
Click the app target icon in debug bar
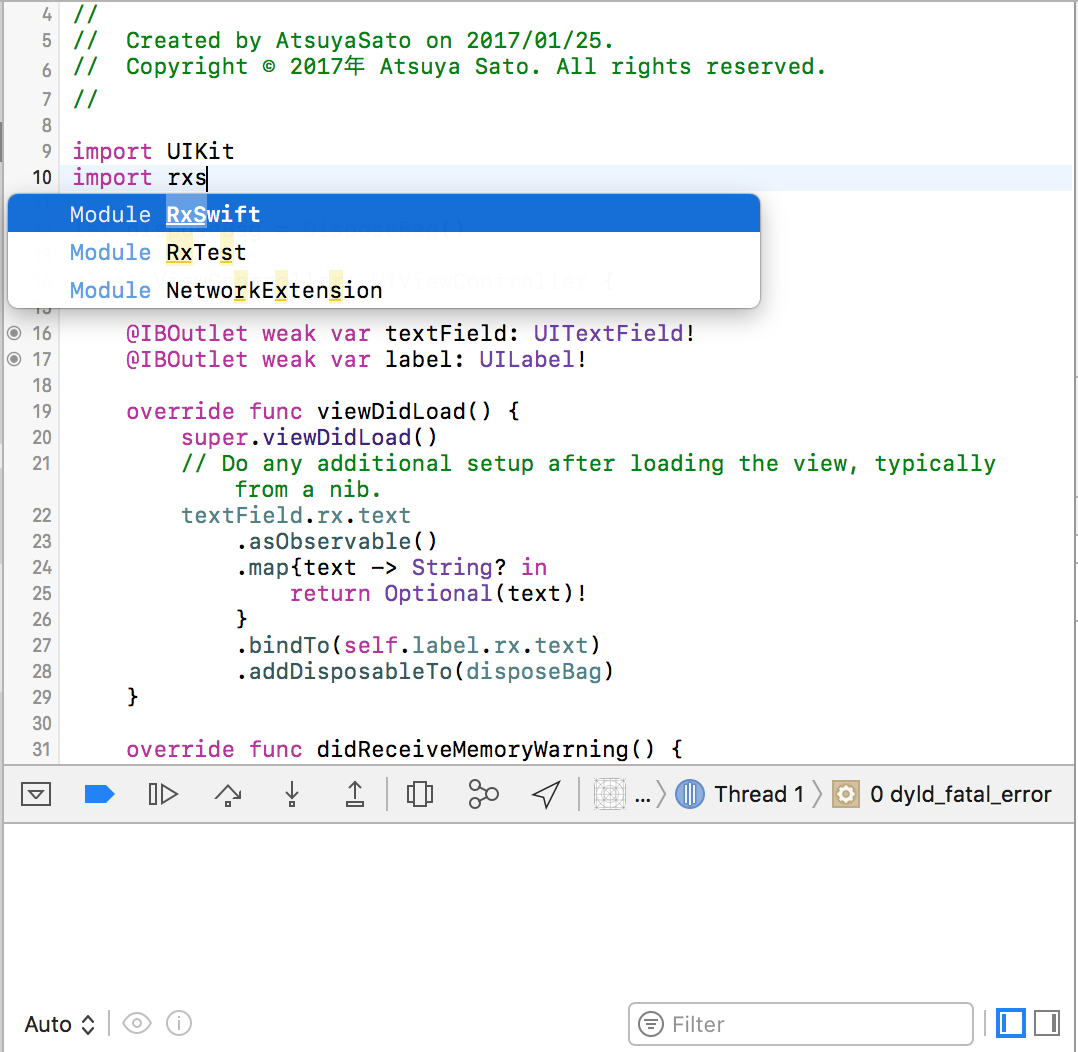pyautogui.click(x=609, y=794)
